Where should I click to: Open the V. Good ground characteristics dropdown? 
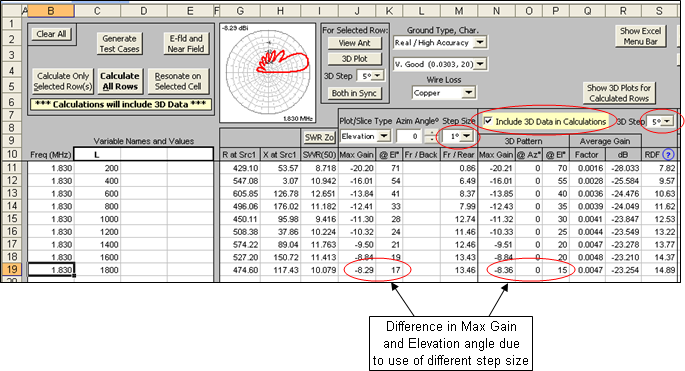point(480,64)
